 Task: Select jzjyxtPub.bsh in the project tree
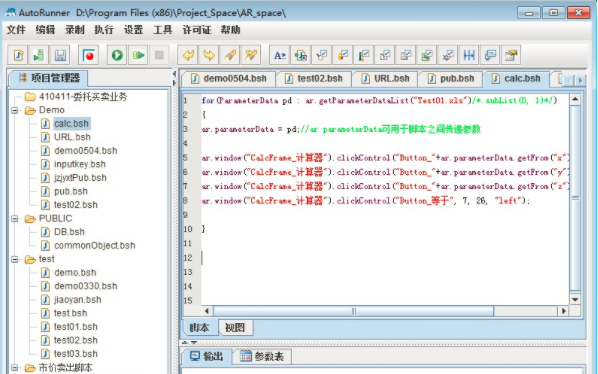click(74, 178)
